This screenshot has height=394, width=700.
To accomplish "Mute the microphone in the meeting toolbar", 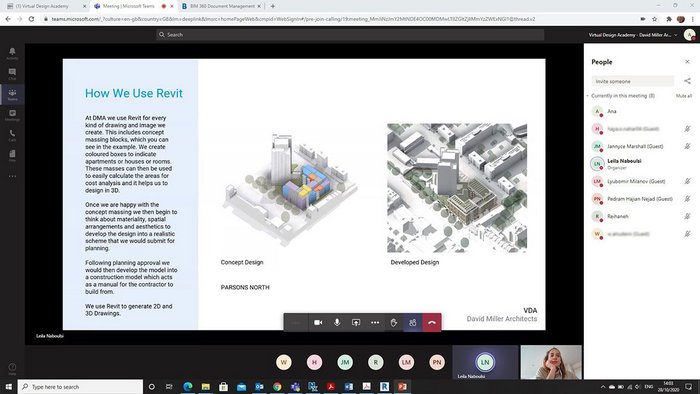I will (x=337, y=323).
